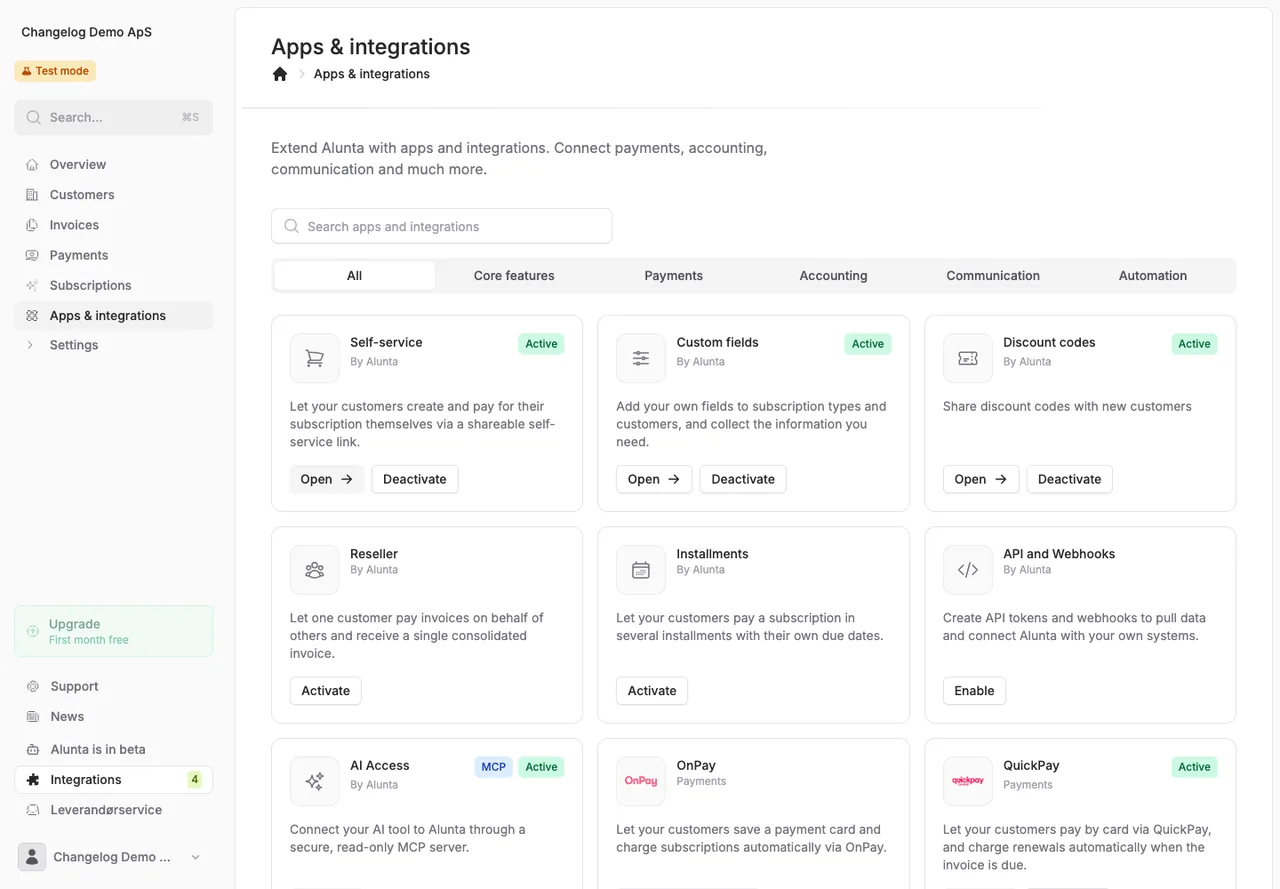Click the sidebar Search field

click(114, 117)
